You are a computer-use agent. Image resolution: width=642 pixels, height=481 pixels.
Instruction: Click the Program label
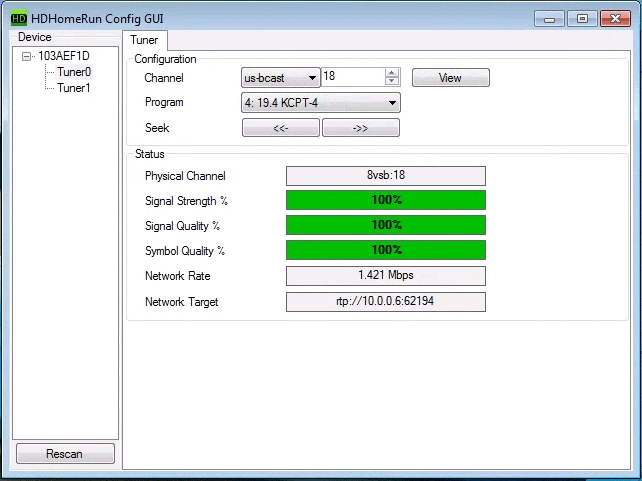click(x=164, y=102)
